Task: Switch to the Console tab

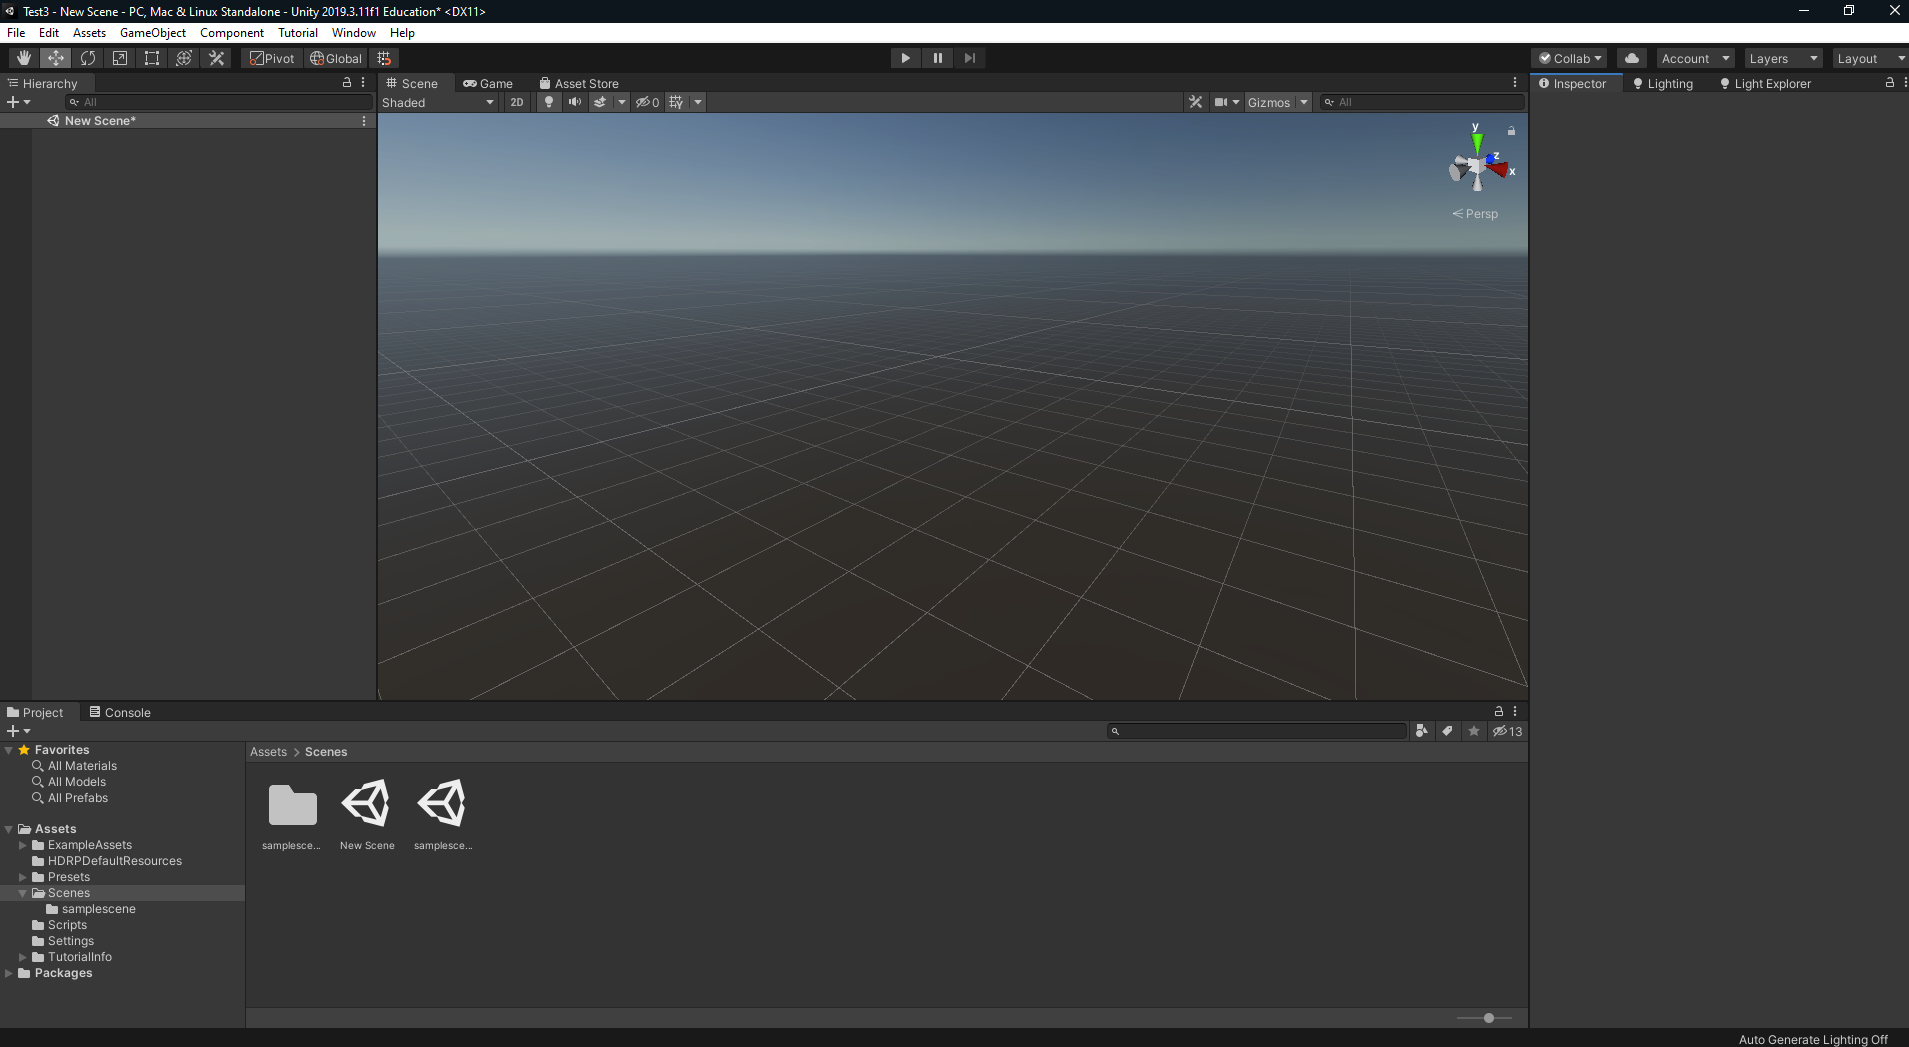Action: pos(120,713)
